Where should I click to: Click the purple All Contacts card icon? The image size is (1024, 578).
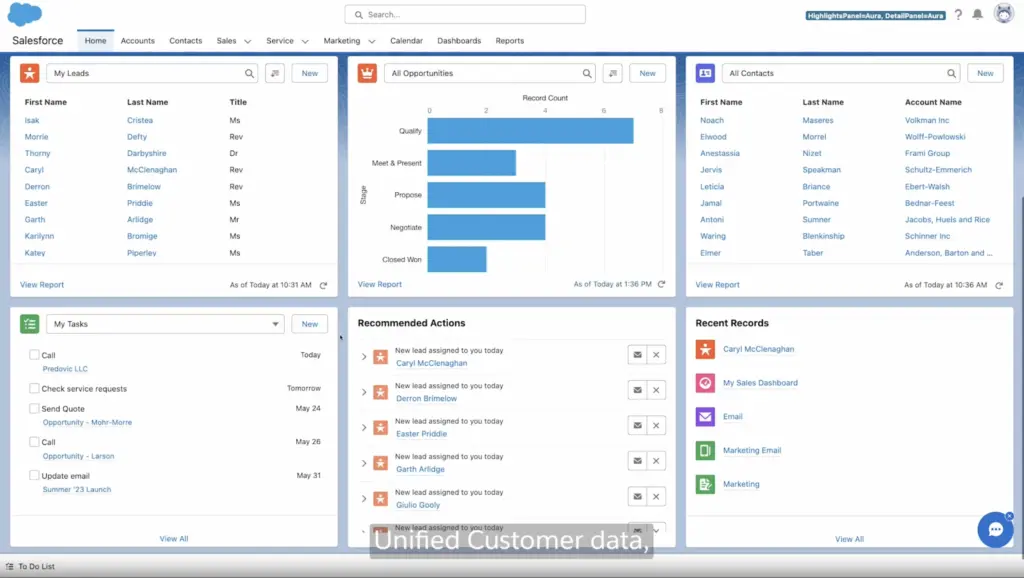click(705, 73)
